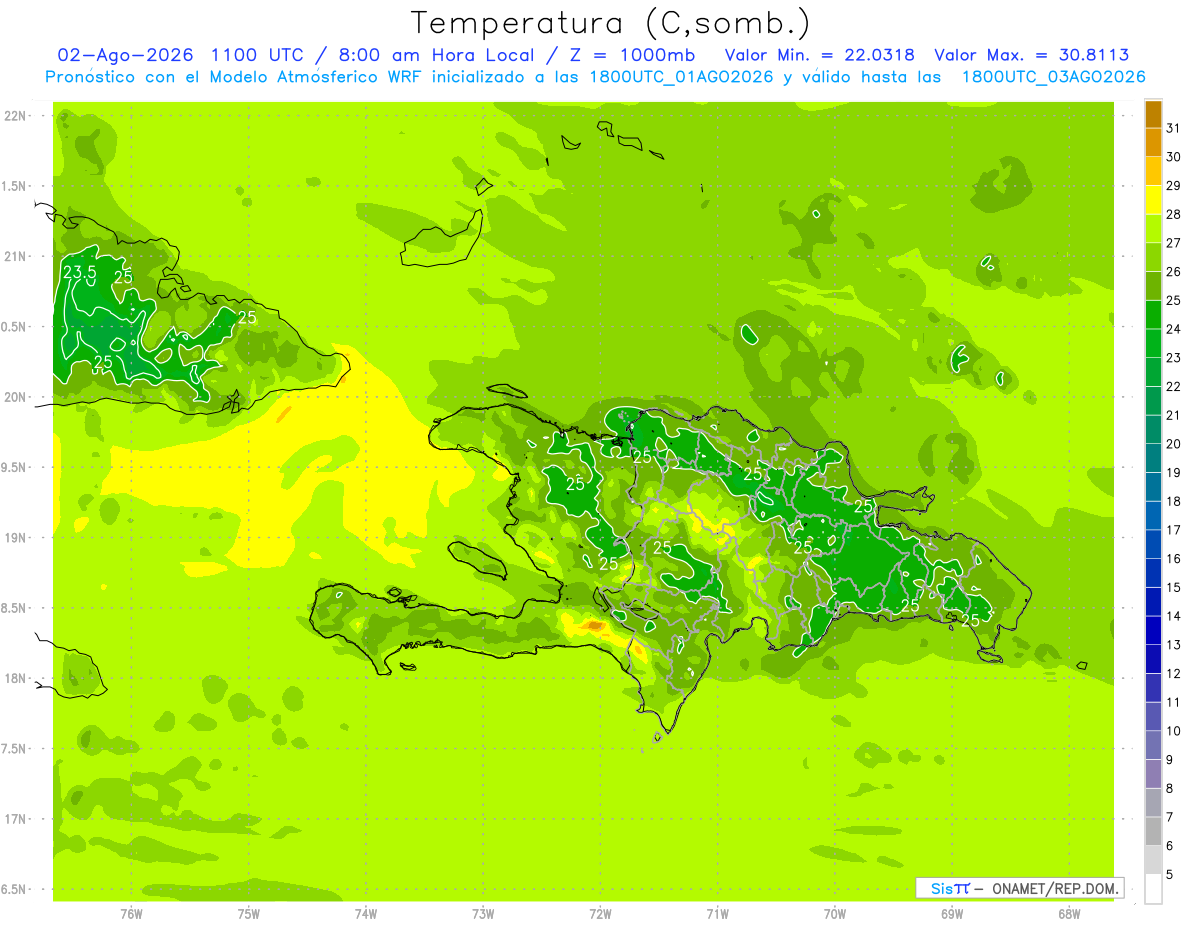The height and width of the screenshot is (927, 1200).
Task: Pick the orange swatch between 30 and 31
Action: [x=1153, y=142]
